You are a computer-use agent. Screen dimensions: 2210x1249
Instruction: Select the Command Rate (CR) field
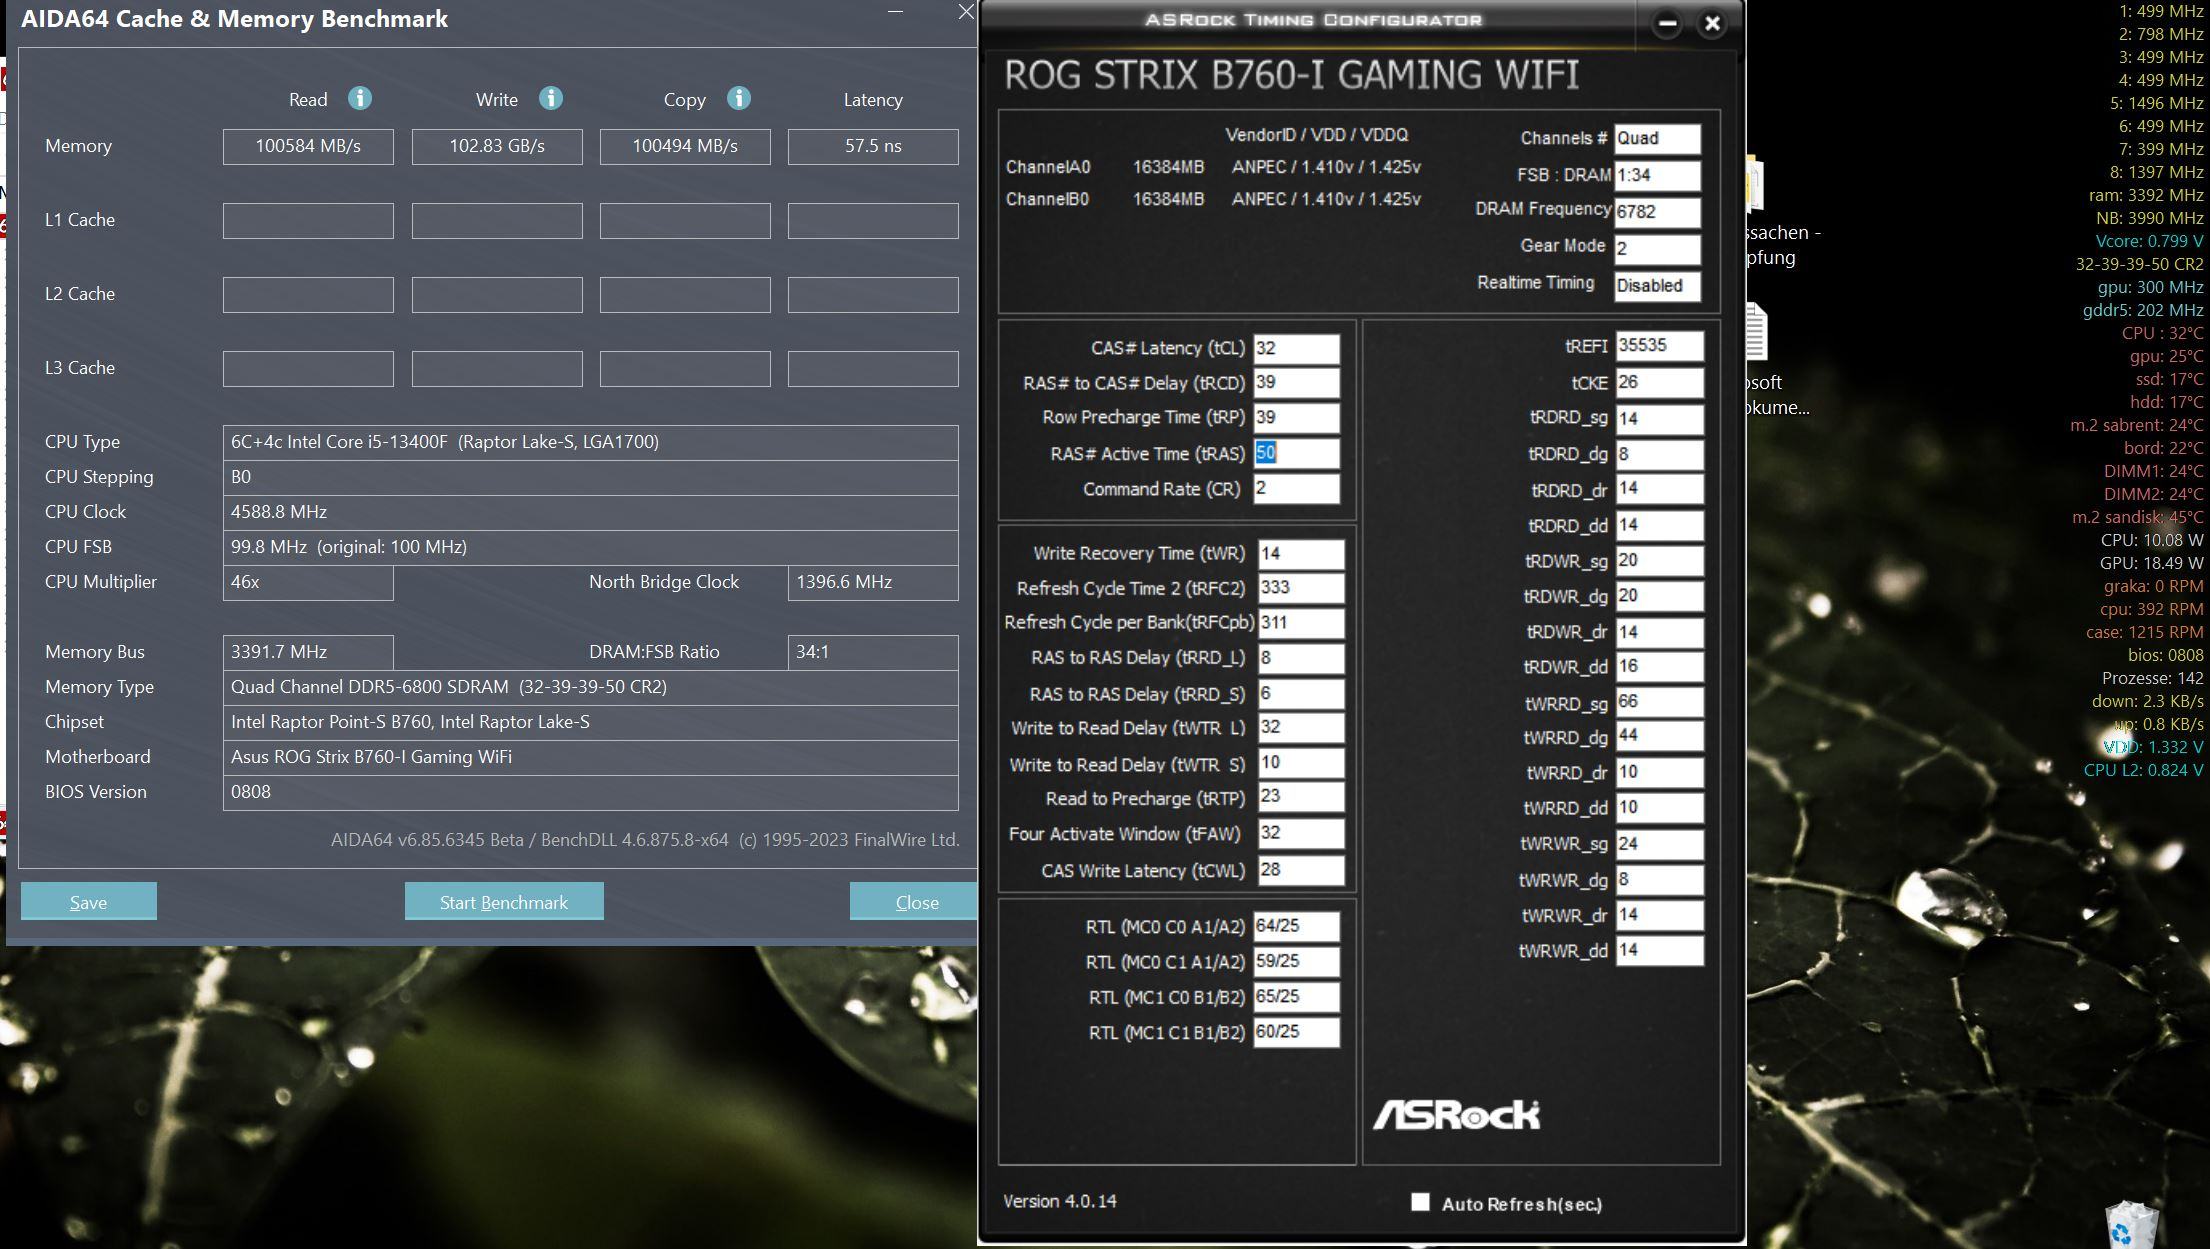[x=1296, y=489]
